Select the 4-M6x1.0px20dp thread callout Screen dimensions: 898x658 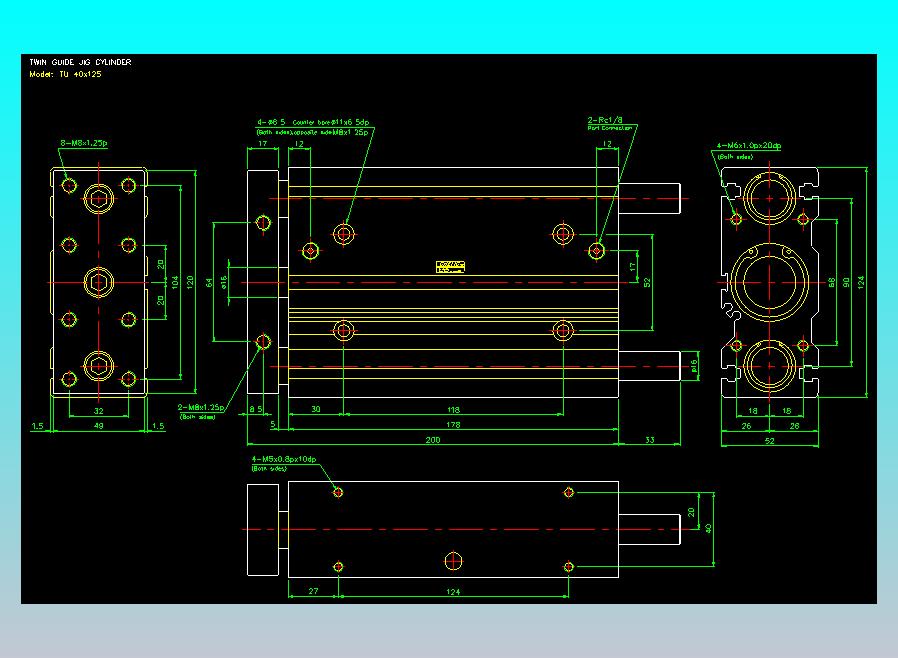(x=749, y=145)
